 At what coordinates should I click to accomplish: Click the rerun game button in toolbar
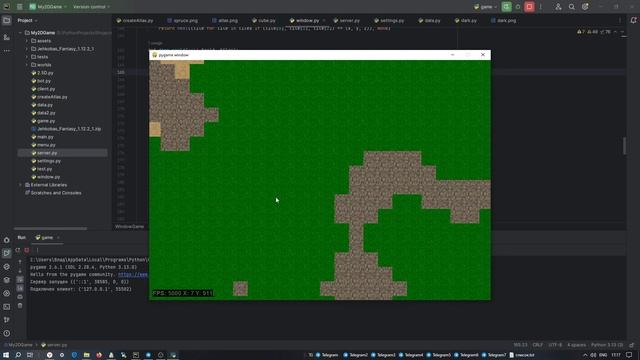click(506, 7)
